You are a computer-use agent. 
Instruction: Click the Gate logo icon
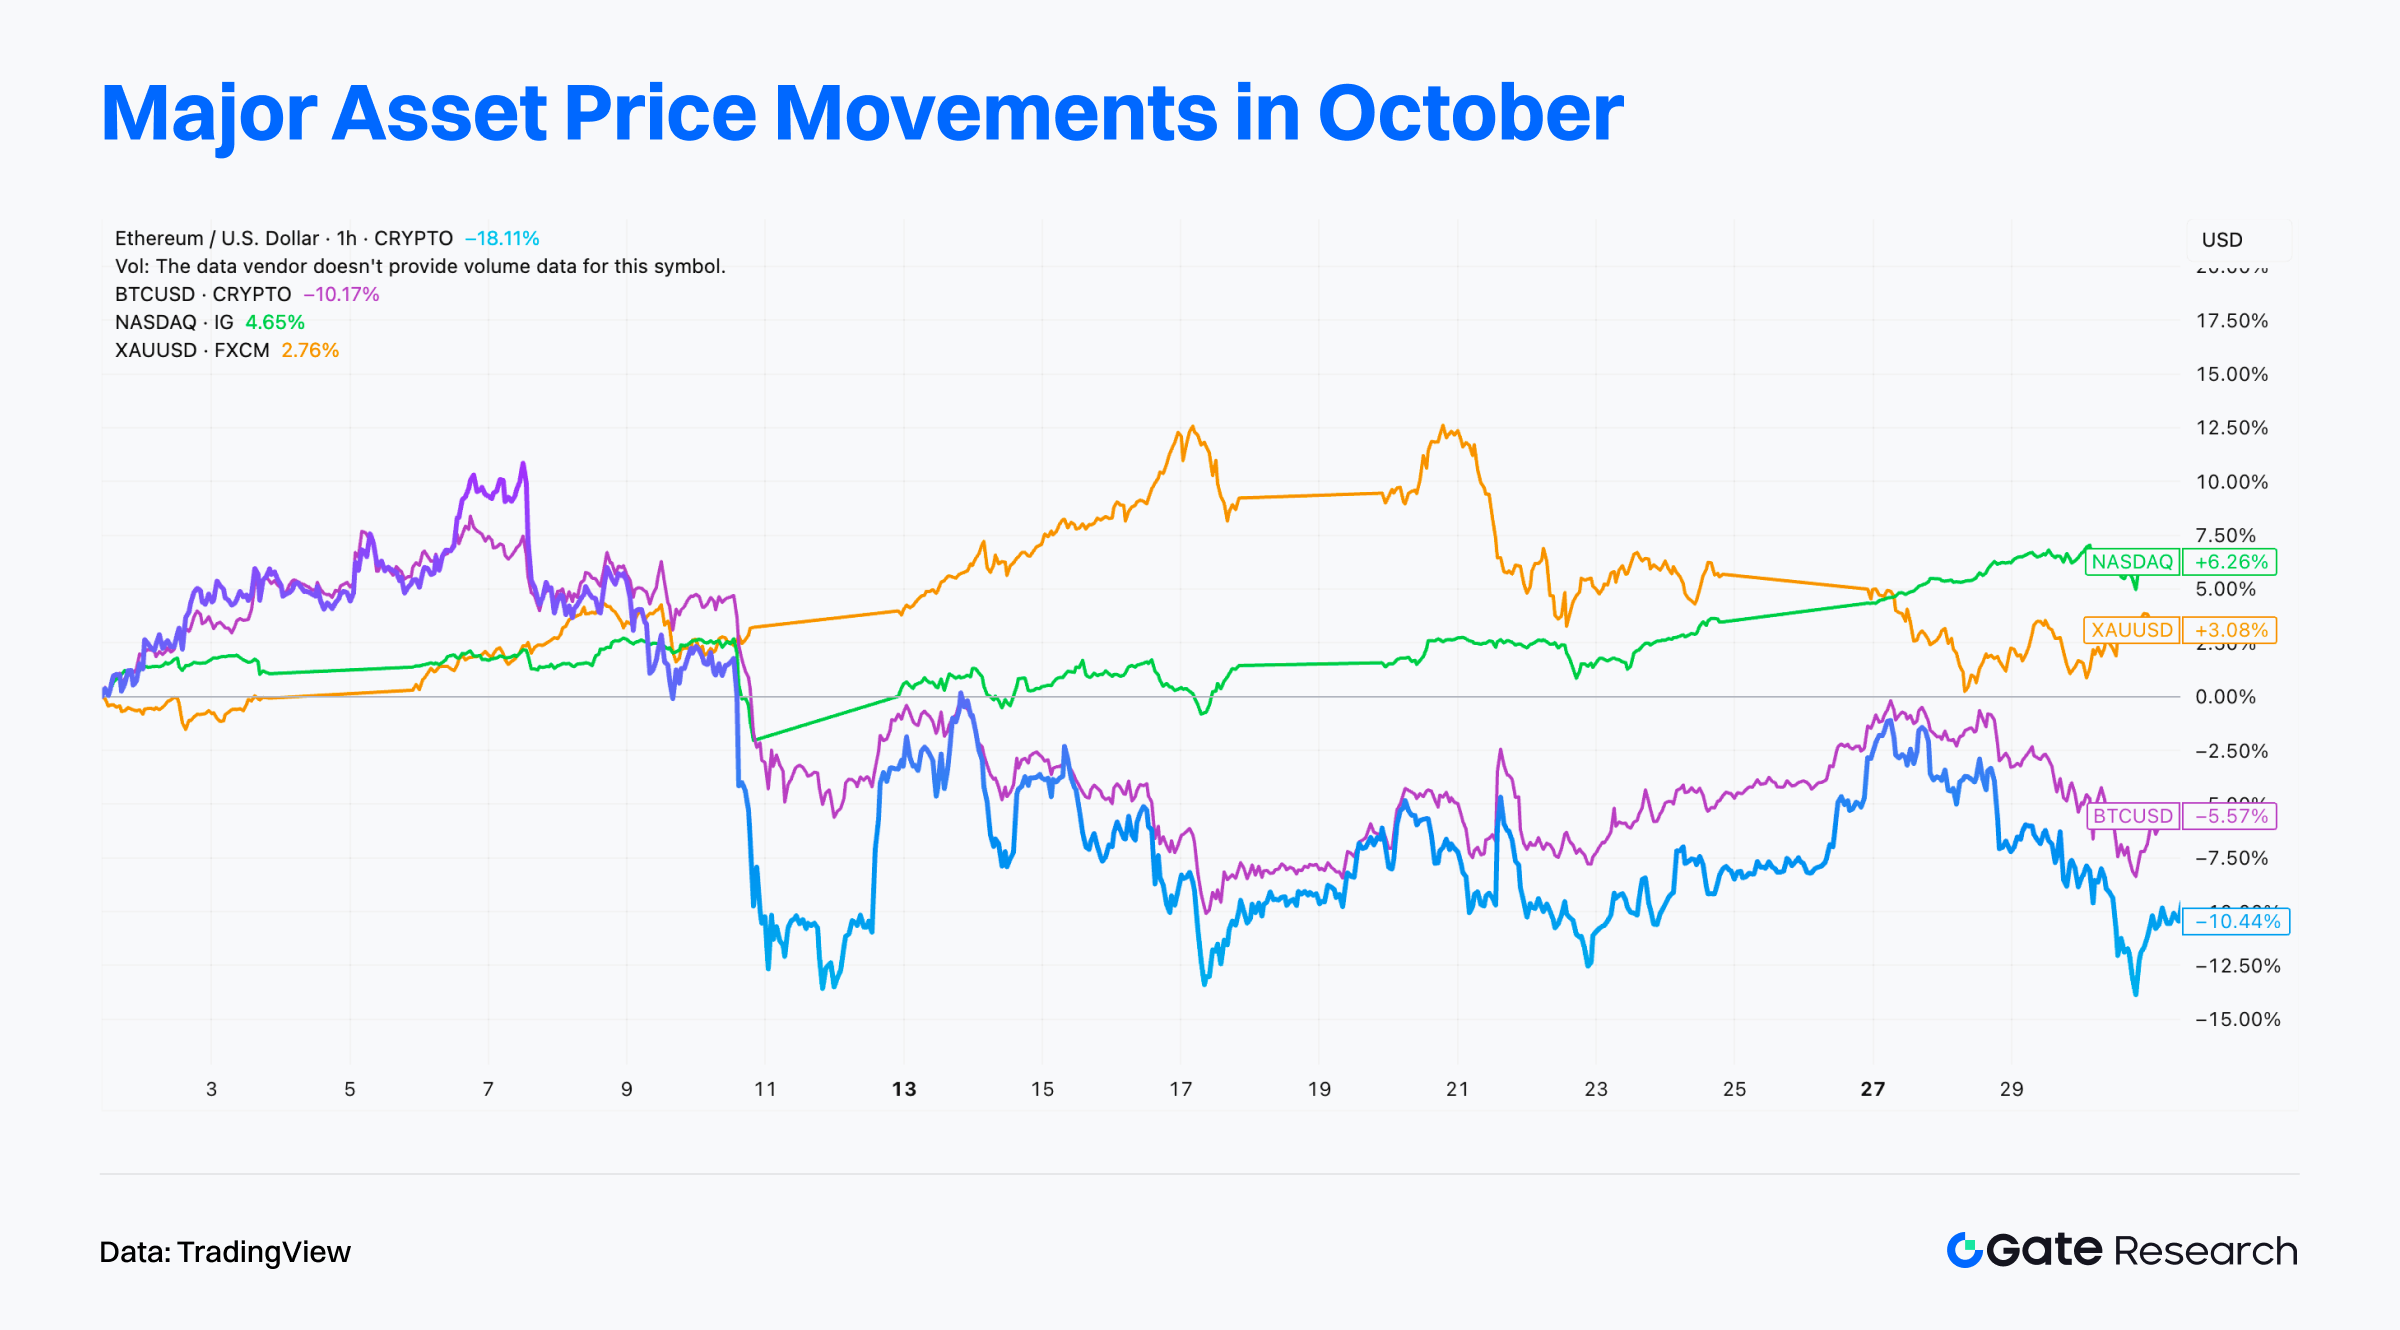coord(1964,1250)
